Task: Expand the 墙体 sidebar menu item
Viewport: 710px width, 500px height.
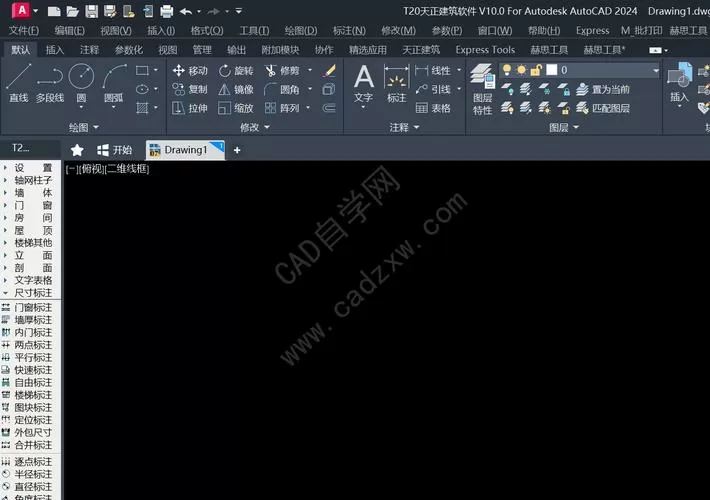Action: tap(31, 192)
